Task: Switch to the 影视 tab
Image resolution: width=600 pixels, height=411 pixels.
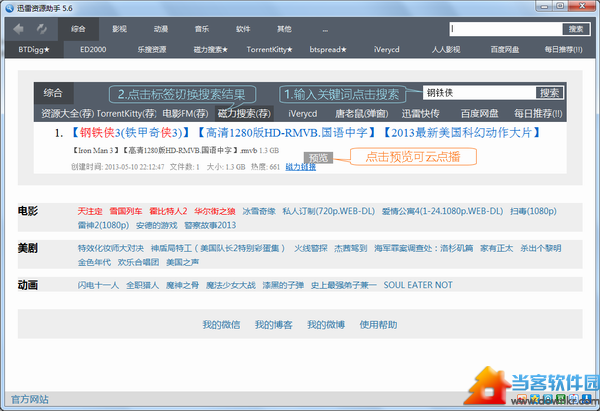Action: [x=119, y=29]
